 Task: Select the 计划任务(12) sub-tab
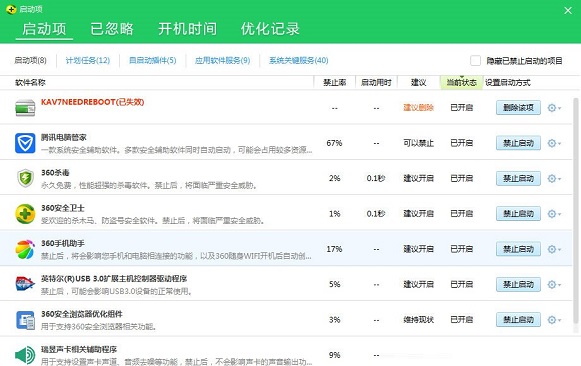click(x=88, y=60)
